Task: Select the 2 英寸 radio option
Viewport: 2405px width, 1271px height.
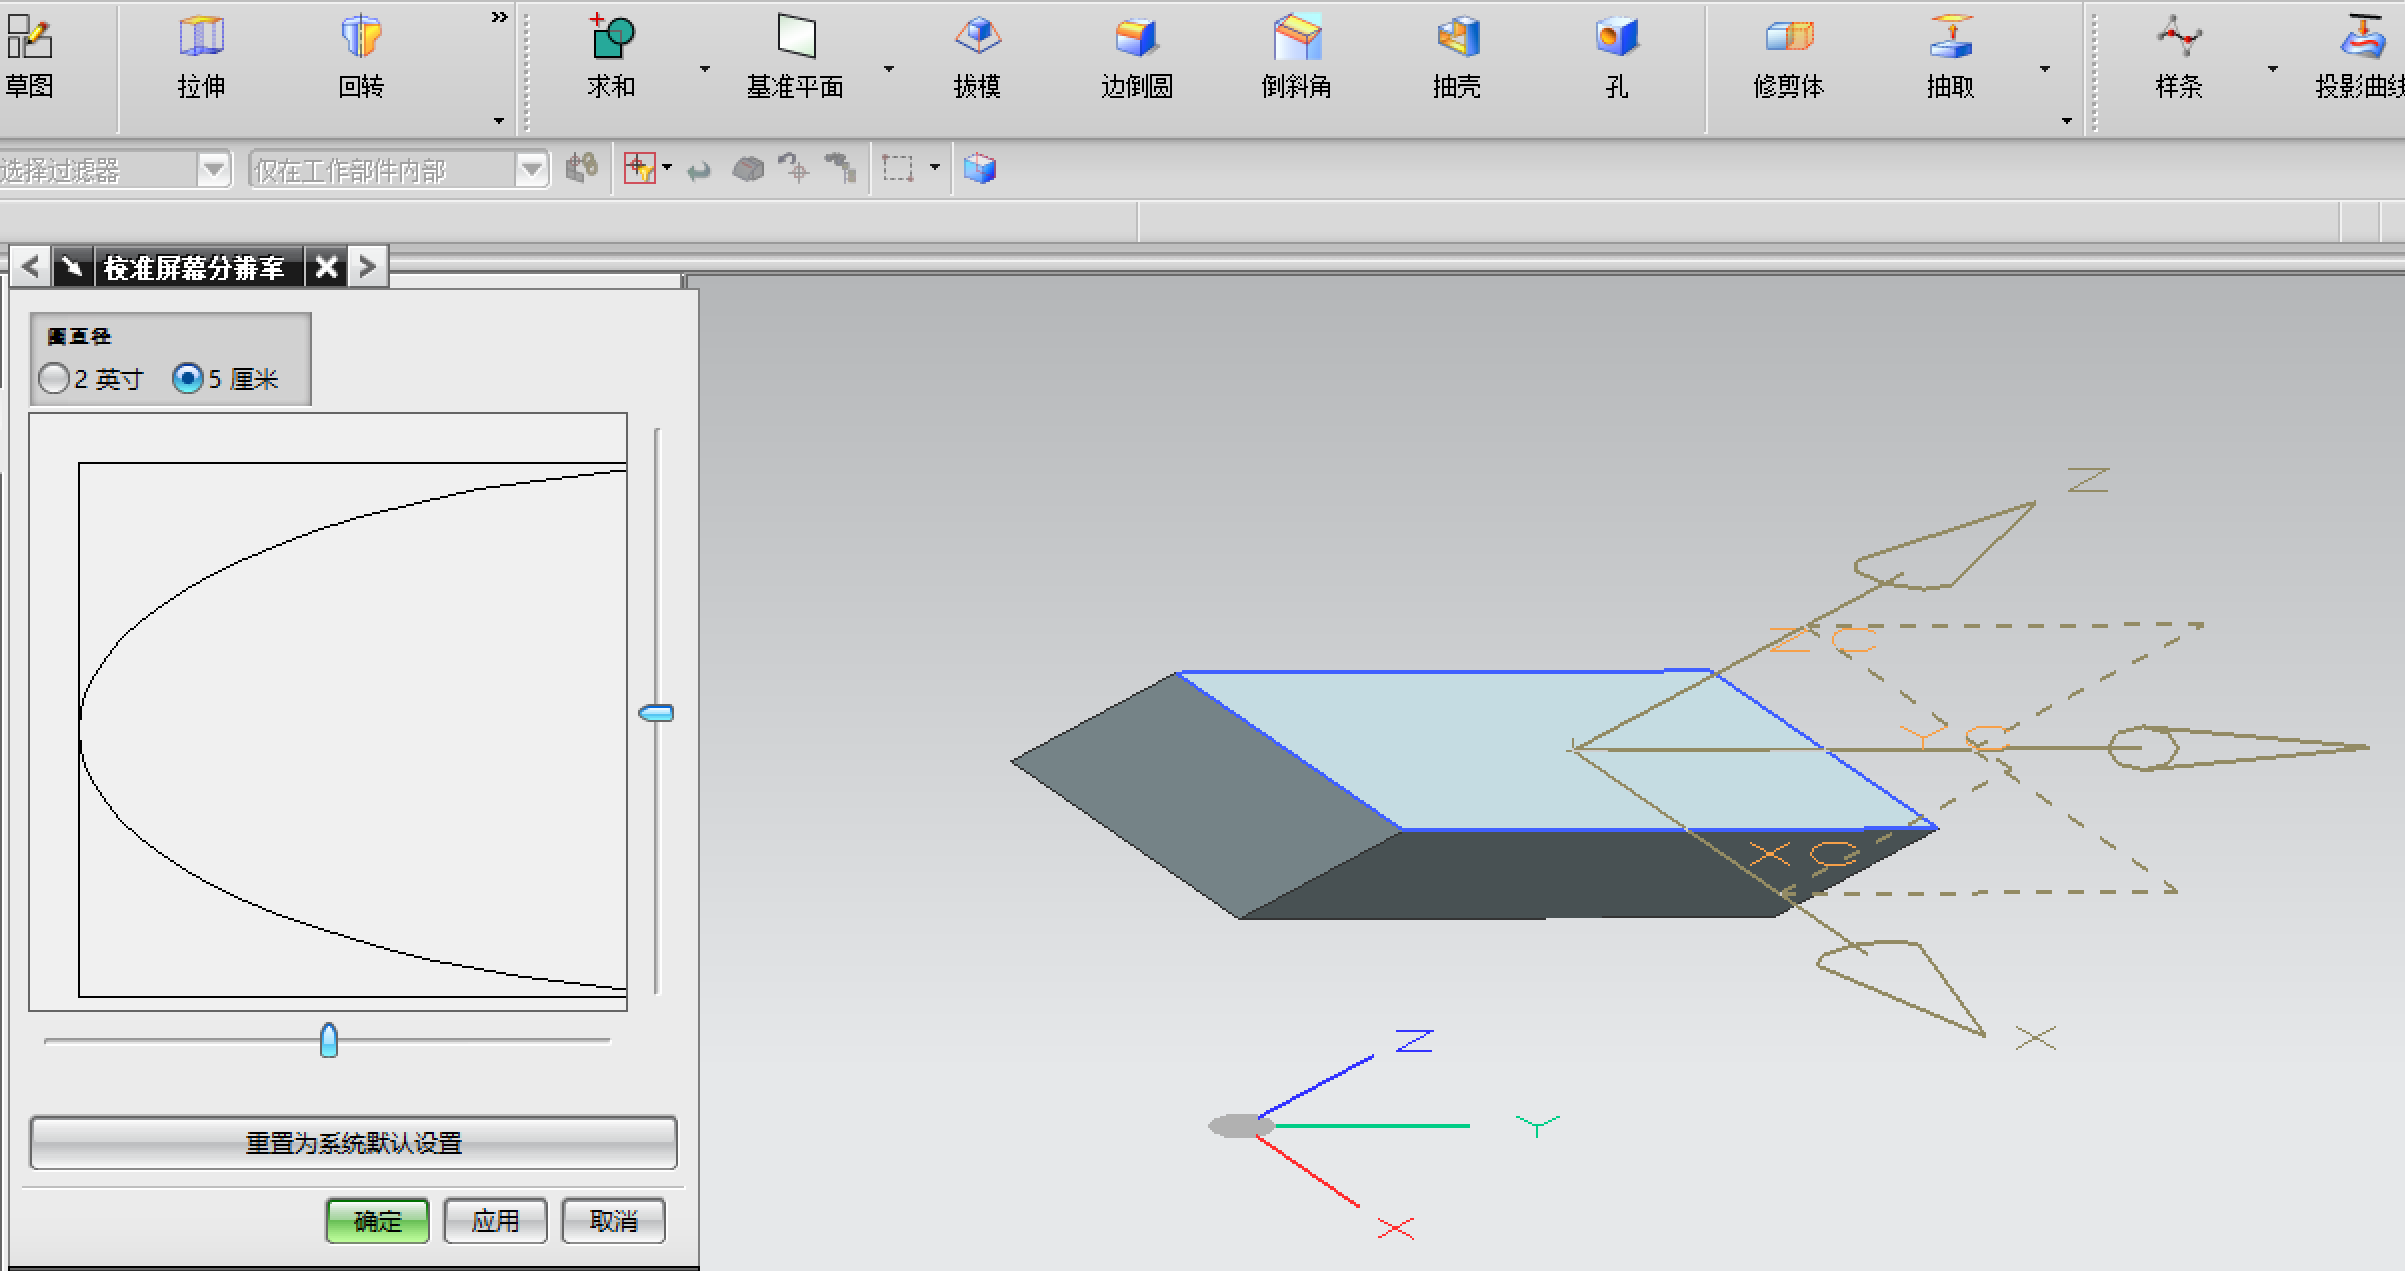Action: coord(53,378)
